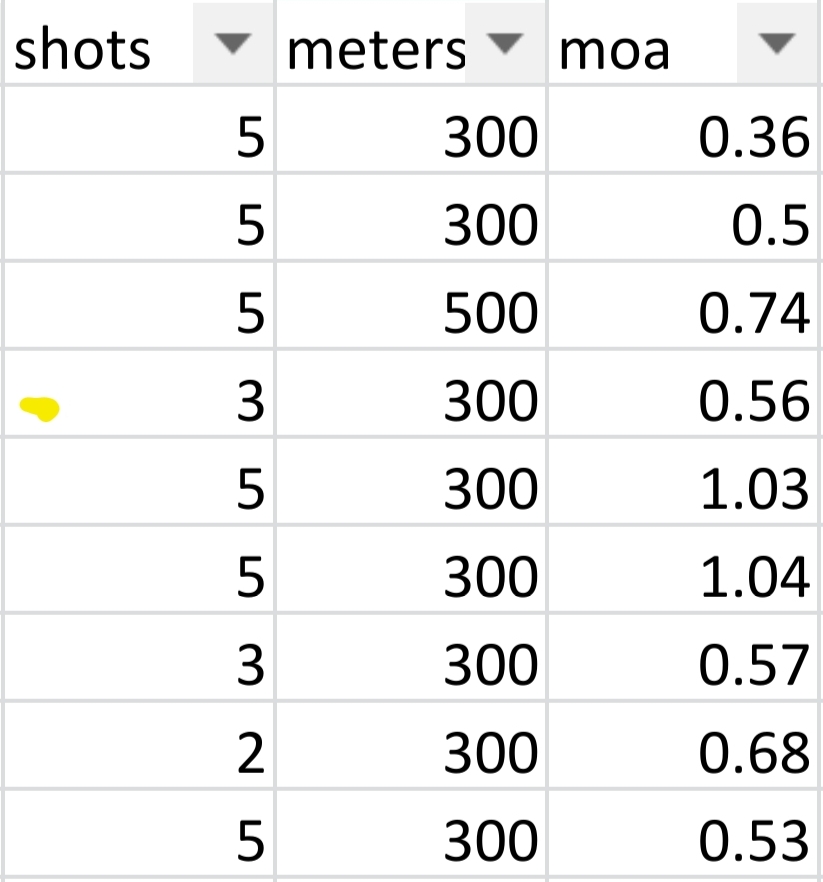Select the moa cell 0.53
Image resolution: width=823 pixels, height=882 pixels.
[x=682, y=834]
